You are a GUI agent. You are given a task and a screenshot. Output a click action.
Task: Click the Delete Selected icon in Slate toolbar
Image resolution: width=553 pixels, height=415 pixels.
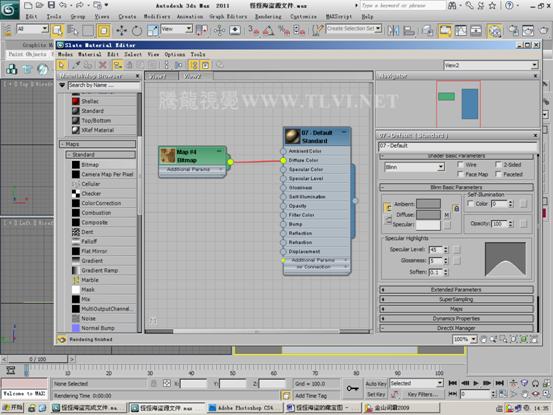(103, 65)
